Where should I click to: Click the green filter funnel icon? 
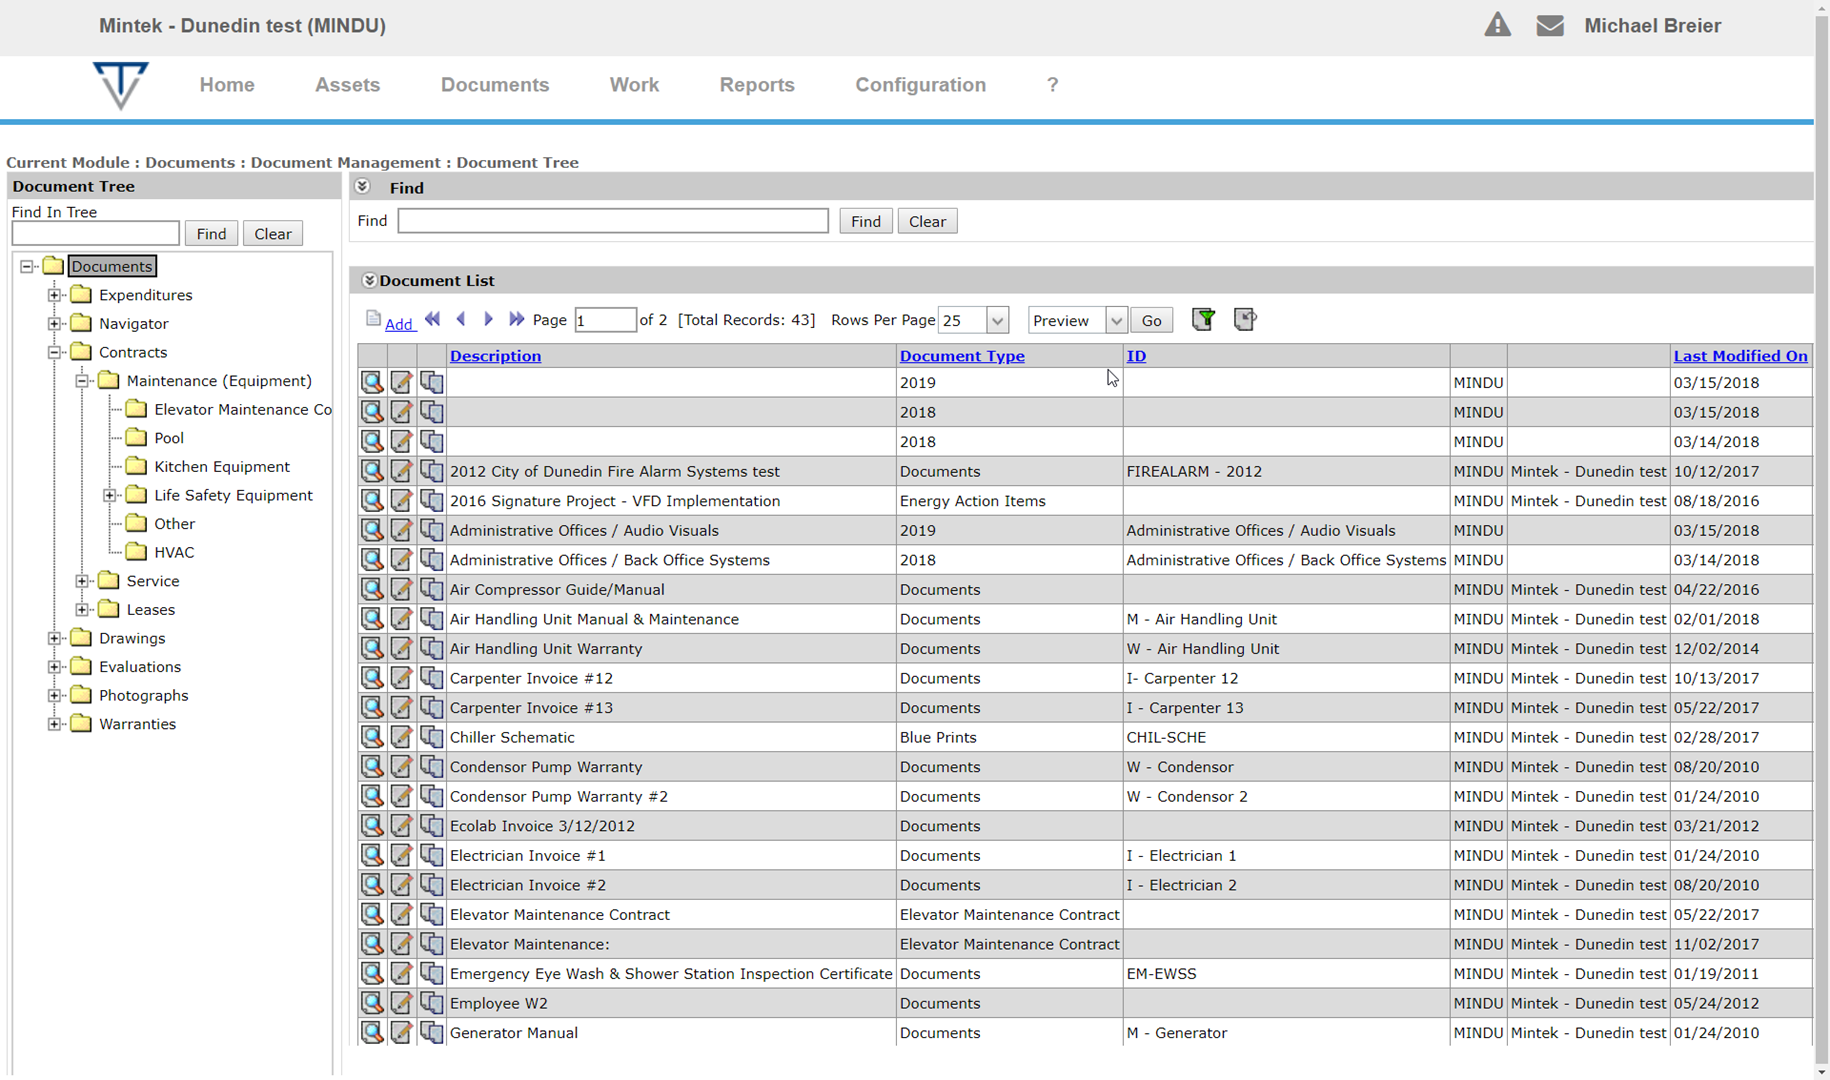[x=1204, y=320]
